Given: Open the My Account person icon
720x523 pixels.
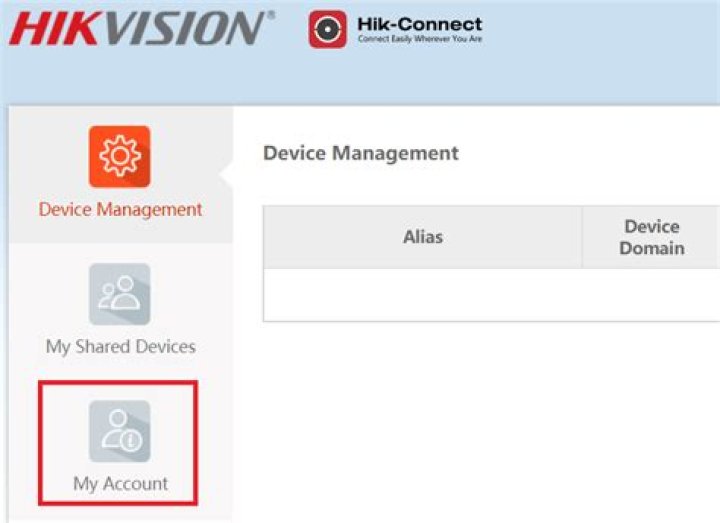Looking at the screenshot, I should coord(120,431).
